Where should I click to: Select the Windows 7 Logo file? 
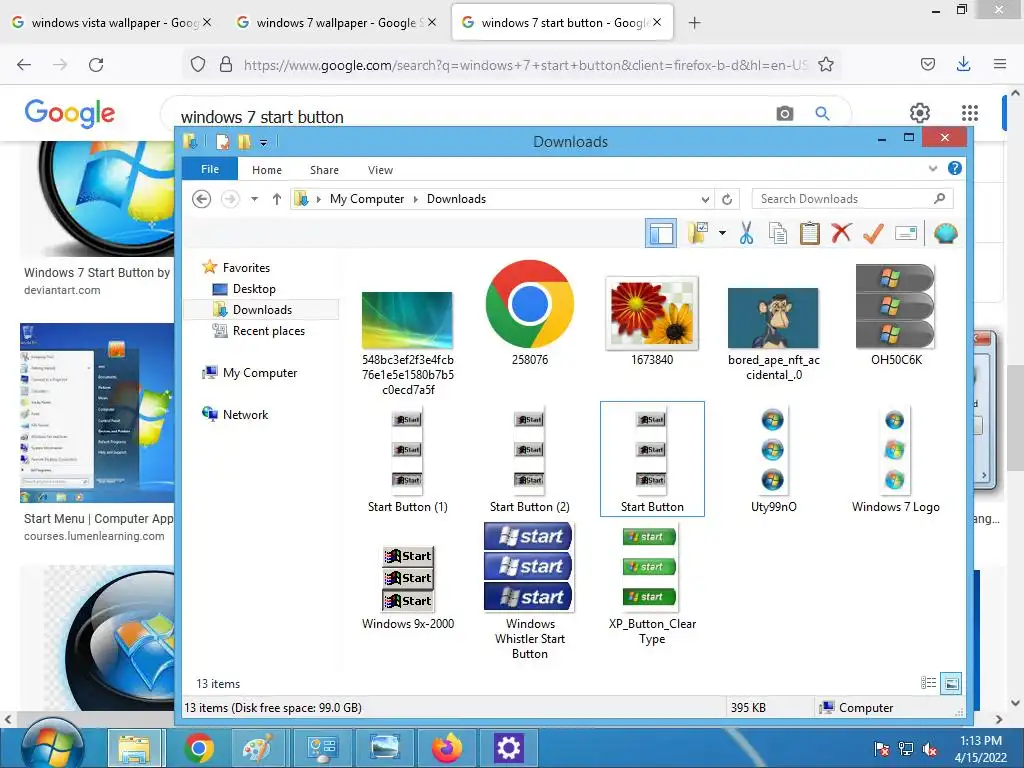pos(895,460)
